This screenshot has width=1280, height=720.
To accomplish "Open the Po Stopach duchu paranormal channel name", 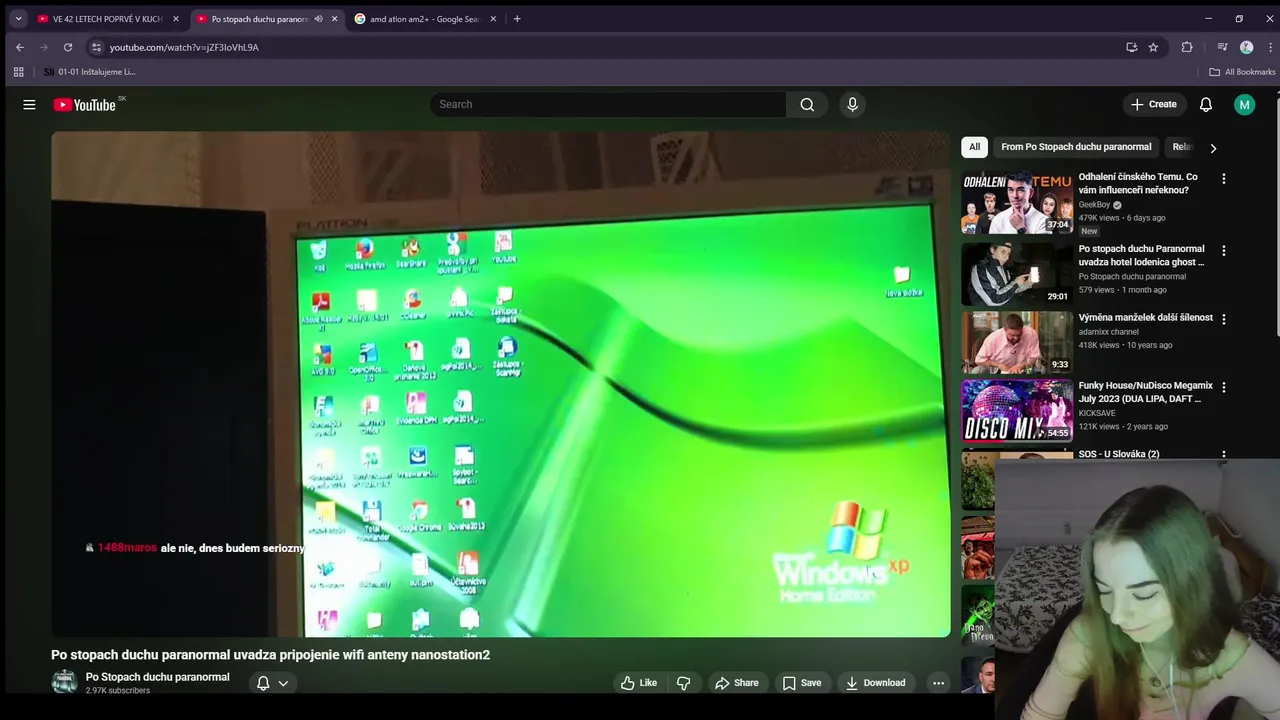I will pos(157,677).
